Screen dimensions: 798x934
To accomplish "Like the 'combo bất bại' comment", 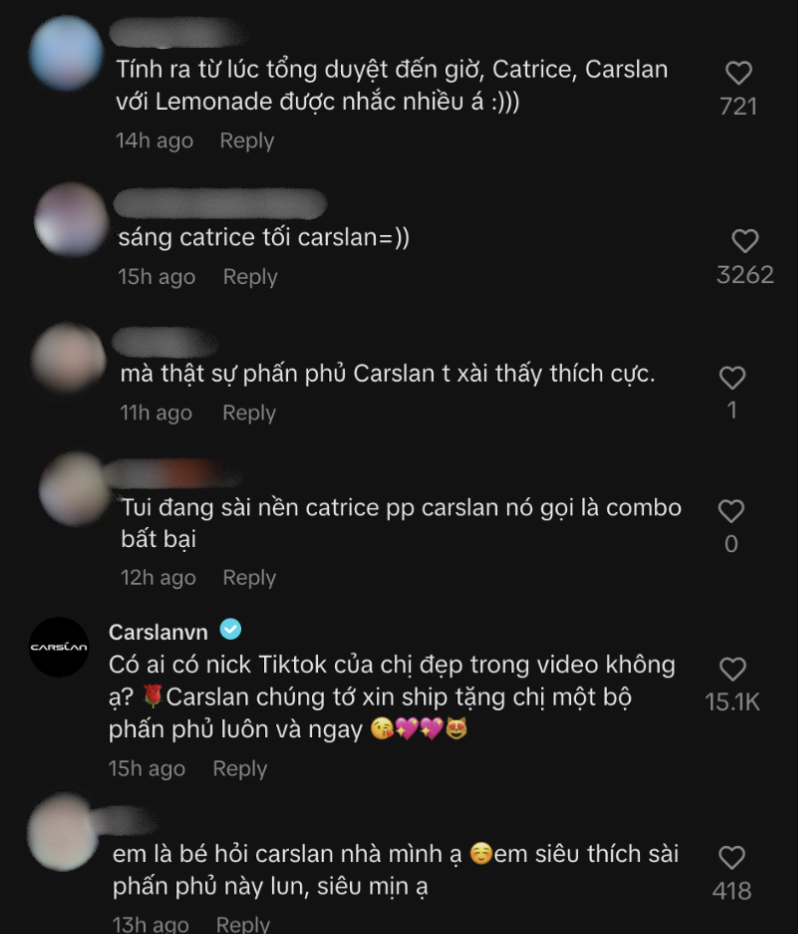I will coord(731,511).
